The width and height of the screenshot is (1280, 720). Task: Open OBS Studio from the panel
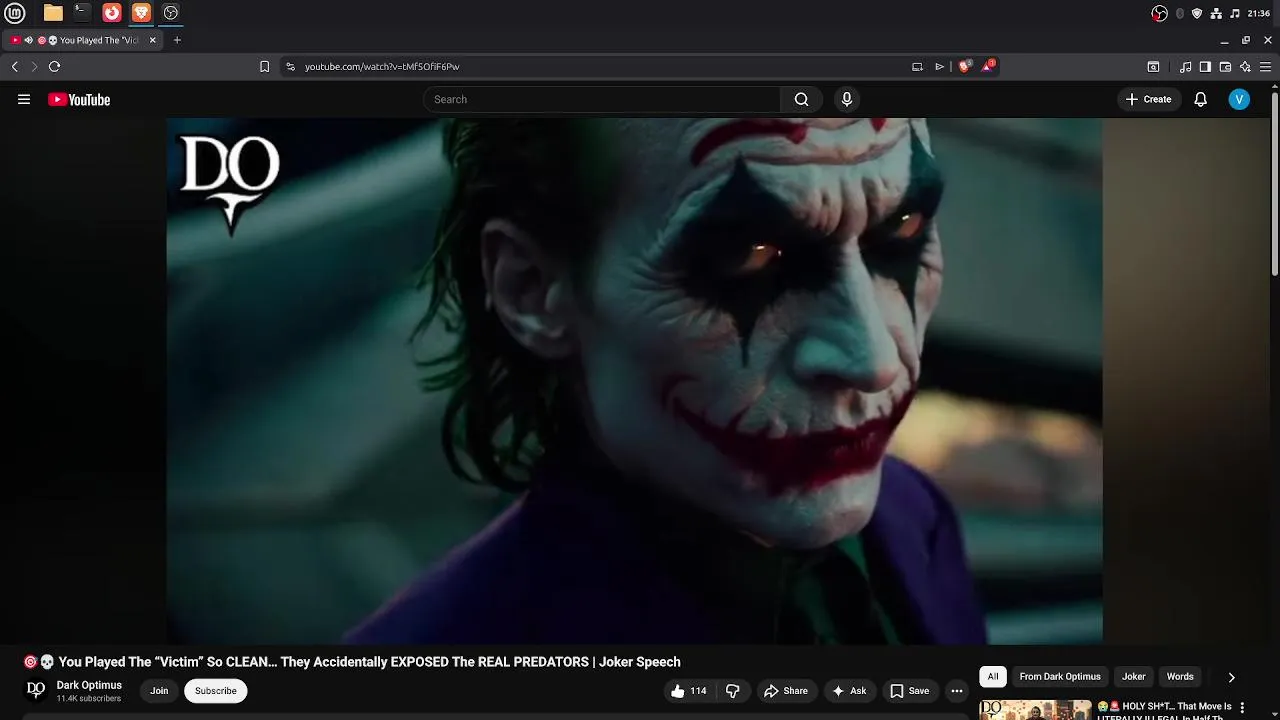[x=171, y=13]
